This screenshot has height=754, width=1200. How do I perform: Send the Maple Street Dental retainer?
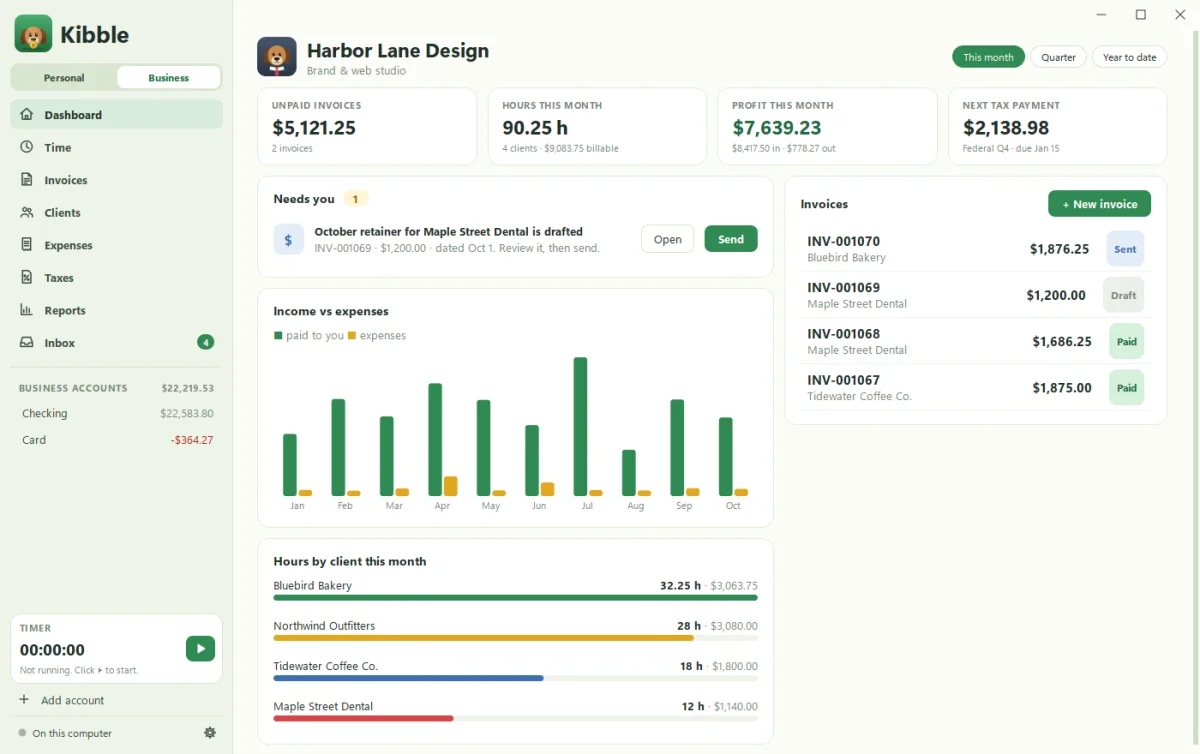click(x=731, y=239)
